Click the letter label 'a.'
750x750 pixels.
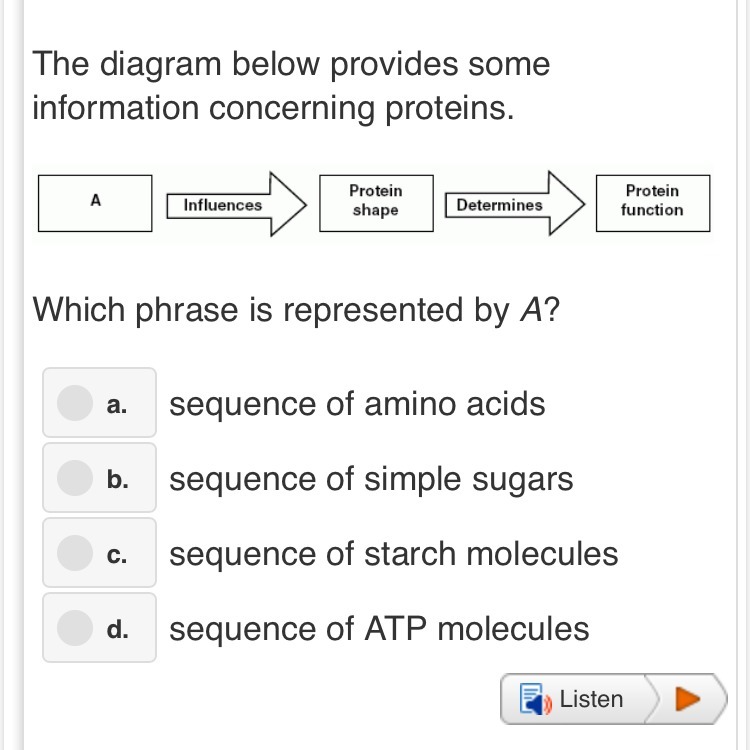[118, 404]
